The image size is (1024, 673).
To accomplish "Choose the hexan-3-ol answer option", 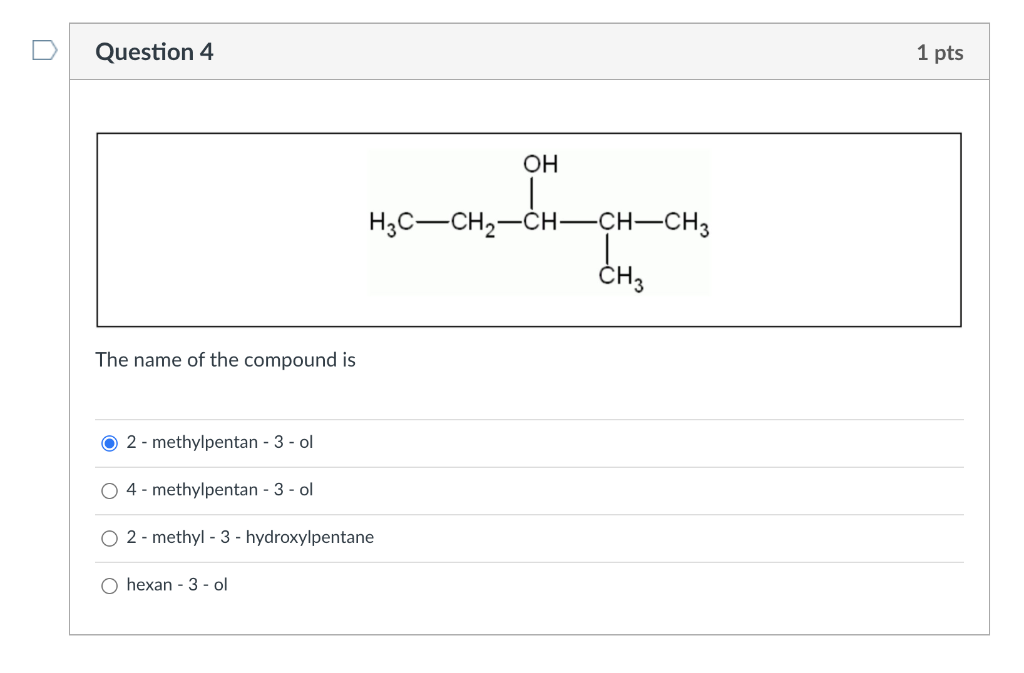I will (x=109, y=585).
